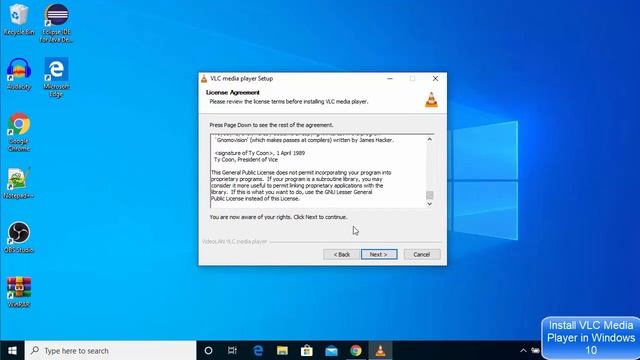
Task: Select the Audacity desktop icon
Action: (19, 74)
